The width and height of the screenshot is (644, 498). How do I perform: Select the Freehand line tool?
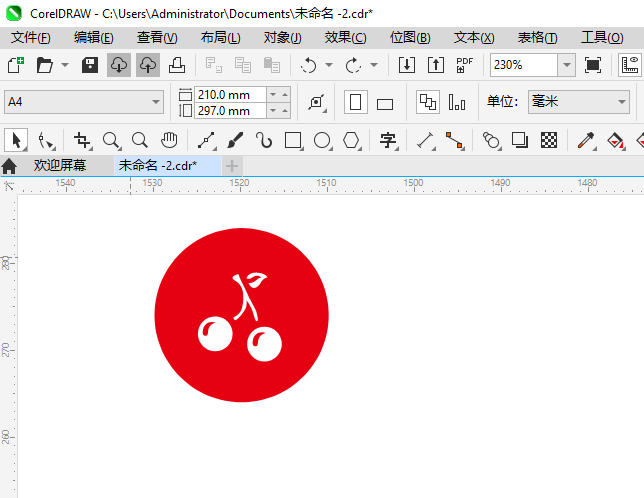coord(207,140)
